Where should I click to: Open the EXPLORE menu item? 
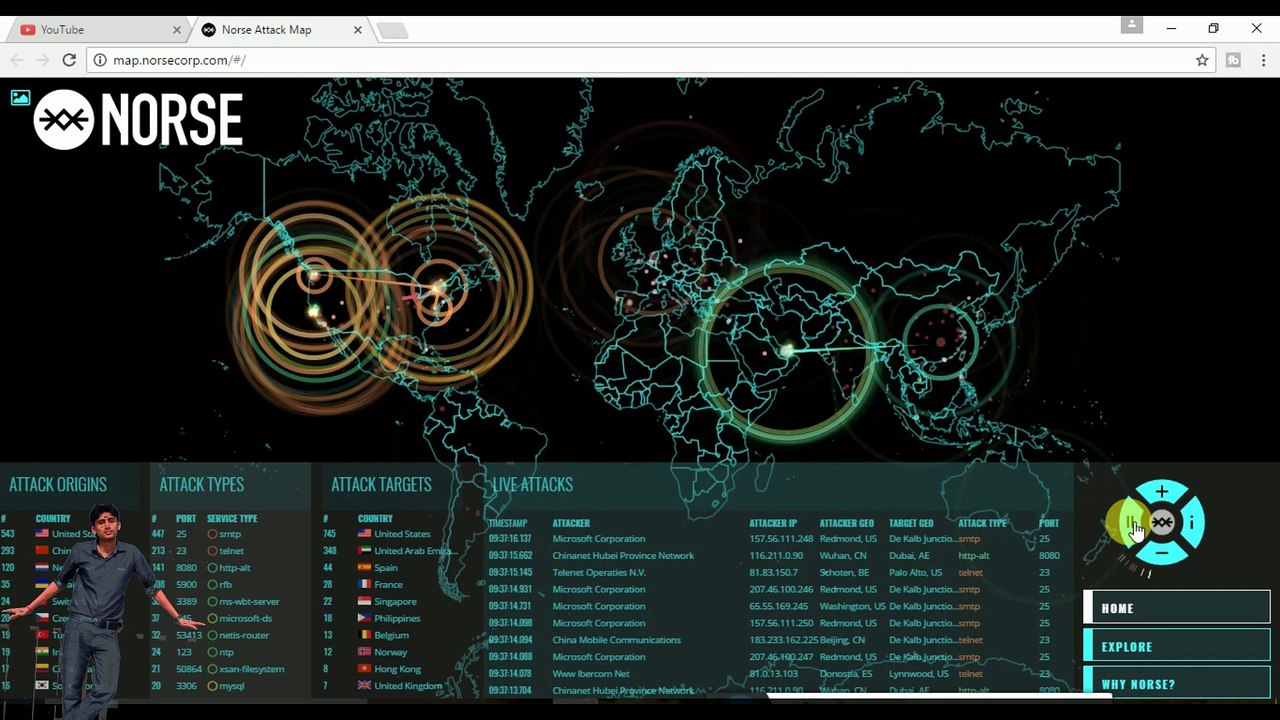coord(1177,646)
